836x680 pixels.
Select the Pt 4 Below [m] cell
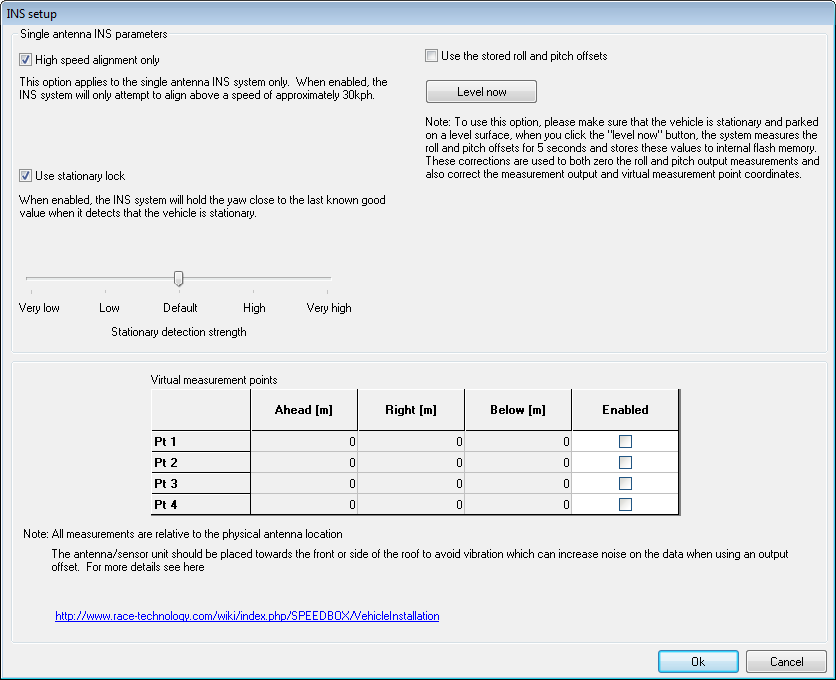(x=518, y=504)
